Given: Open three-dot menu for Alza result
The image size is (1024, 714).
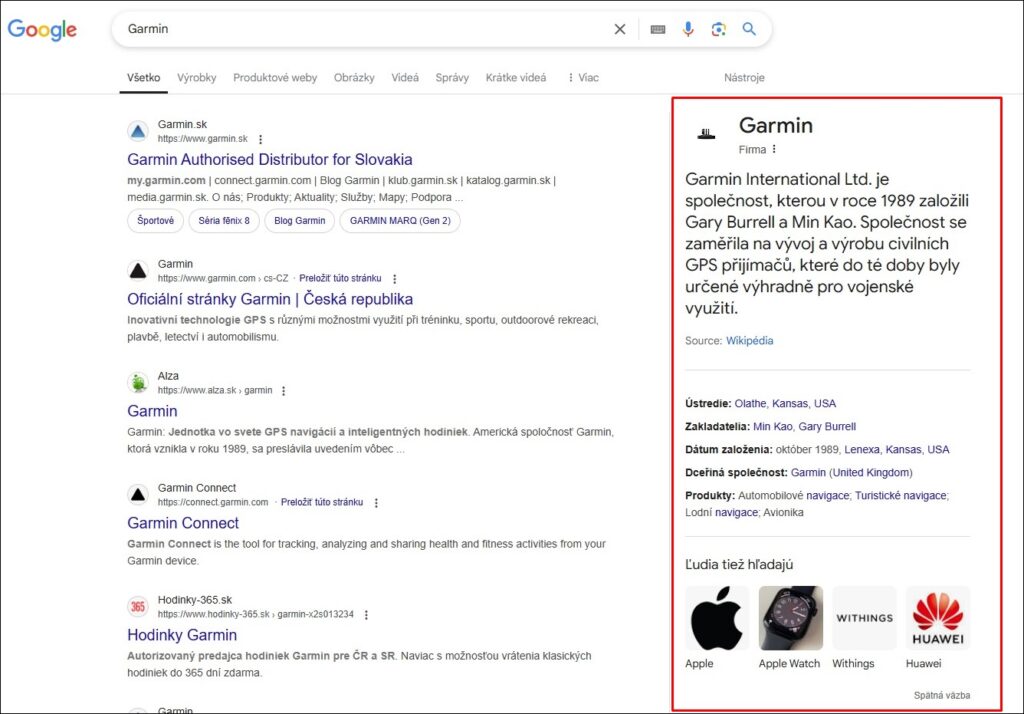Looking at the screenshot, I should [x=283, y=391].
